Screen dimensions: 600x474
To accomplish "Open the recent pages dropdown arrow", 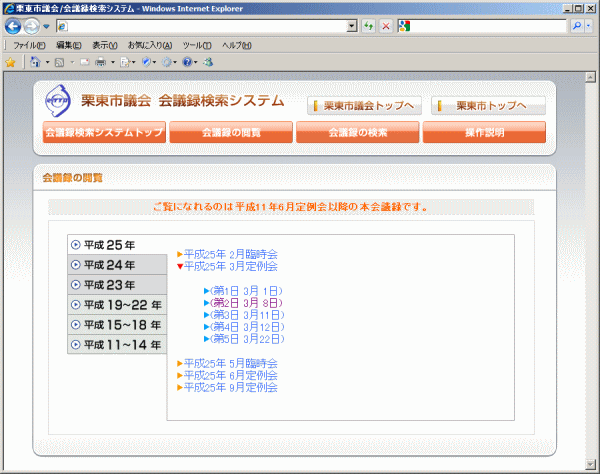I will [x=46, y=26].
